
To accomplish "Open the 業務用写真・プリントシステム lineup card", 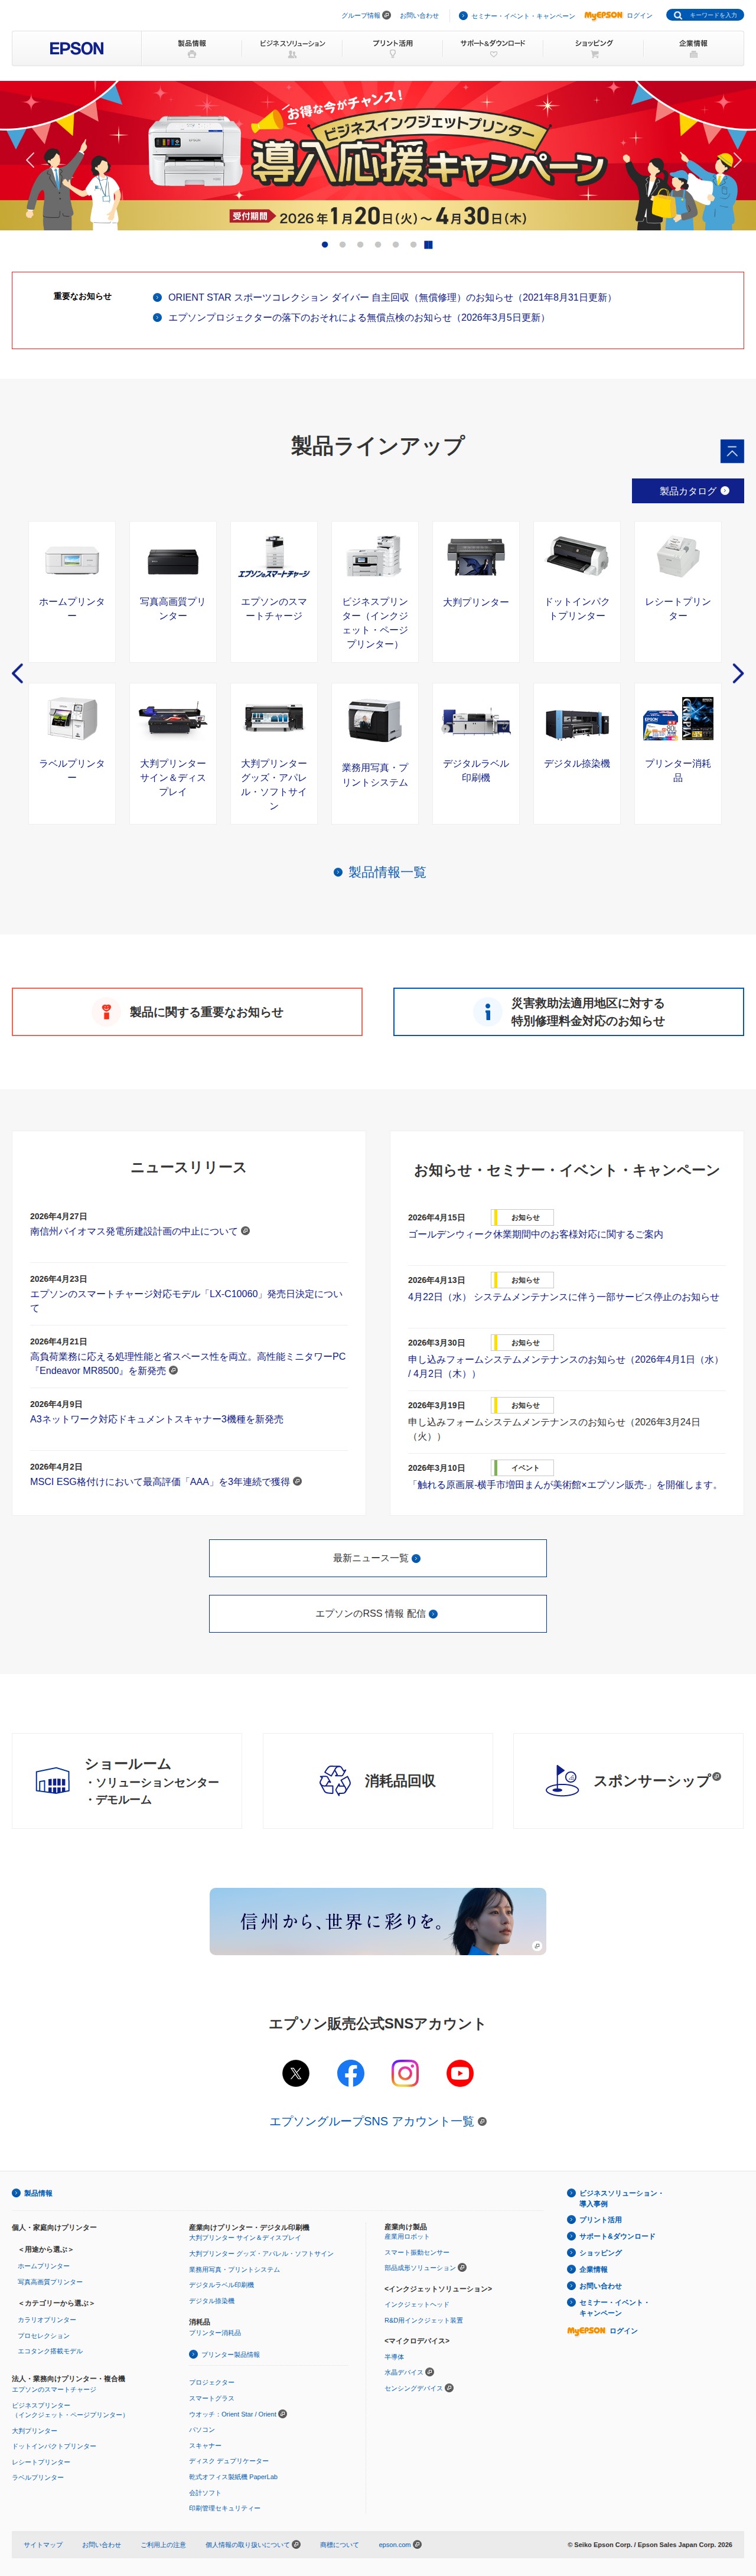I will (375, 754).
